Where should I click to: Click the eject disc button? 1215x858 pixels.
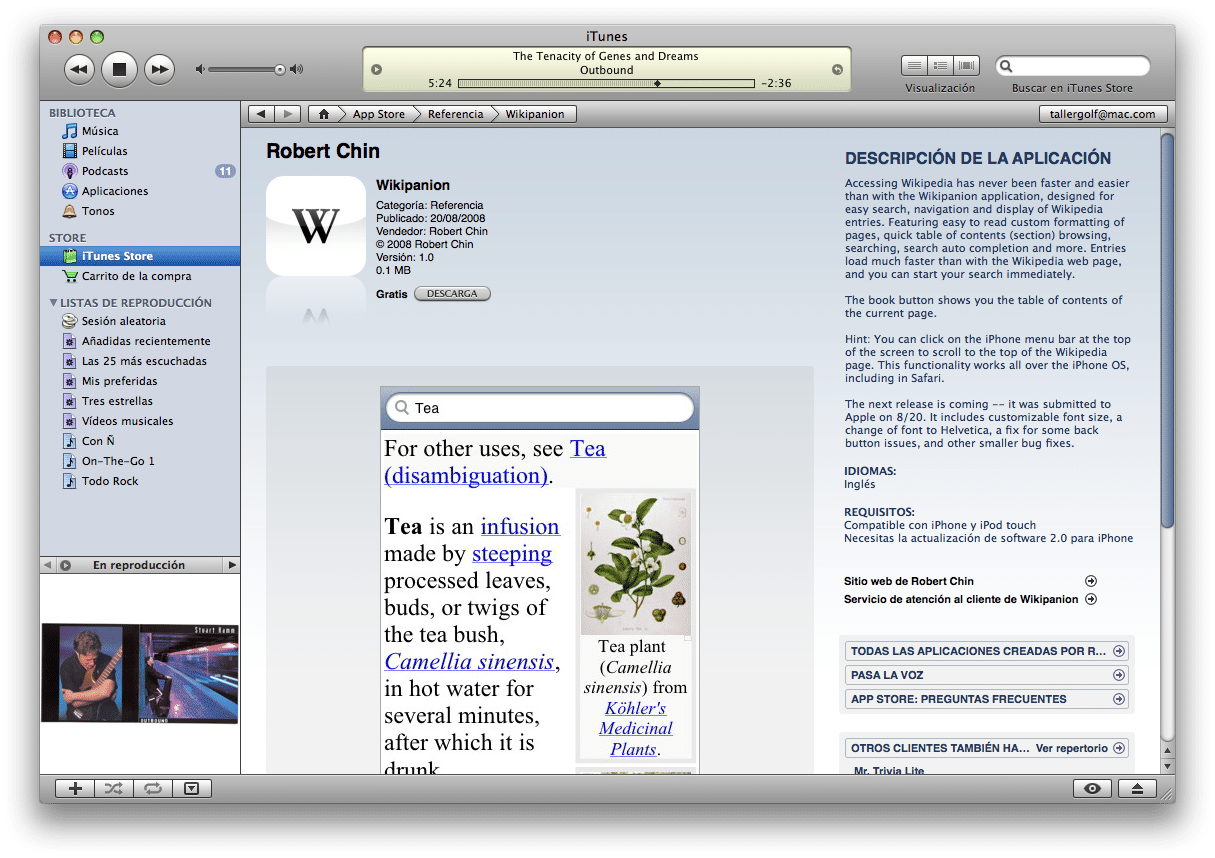[x=1137, y=788]
